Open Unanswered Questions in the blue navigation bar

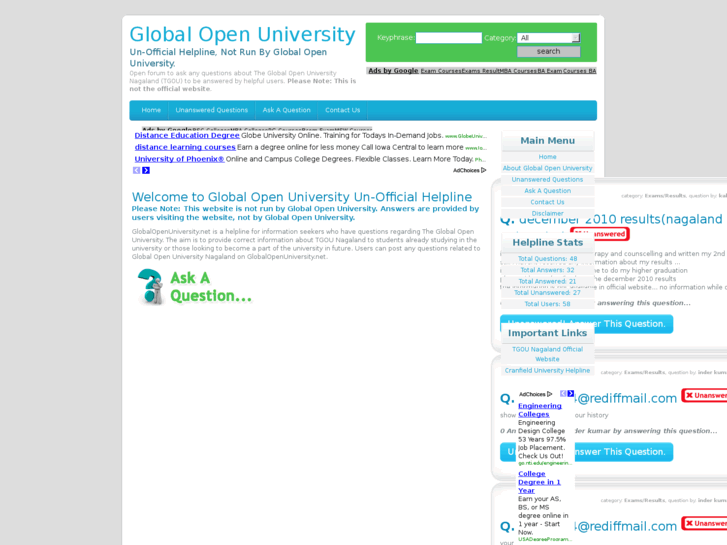tap(211, 110)
